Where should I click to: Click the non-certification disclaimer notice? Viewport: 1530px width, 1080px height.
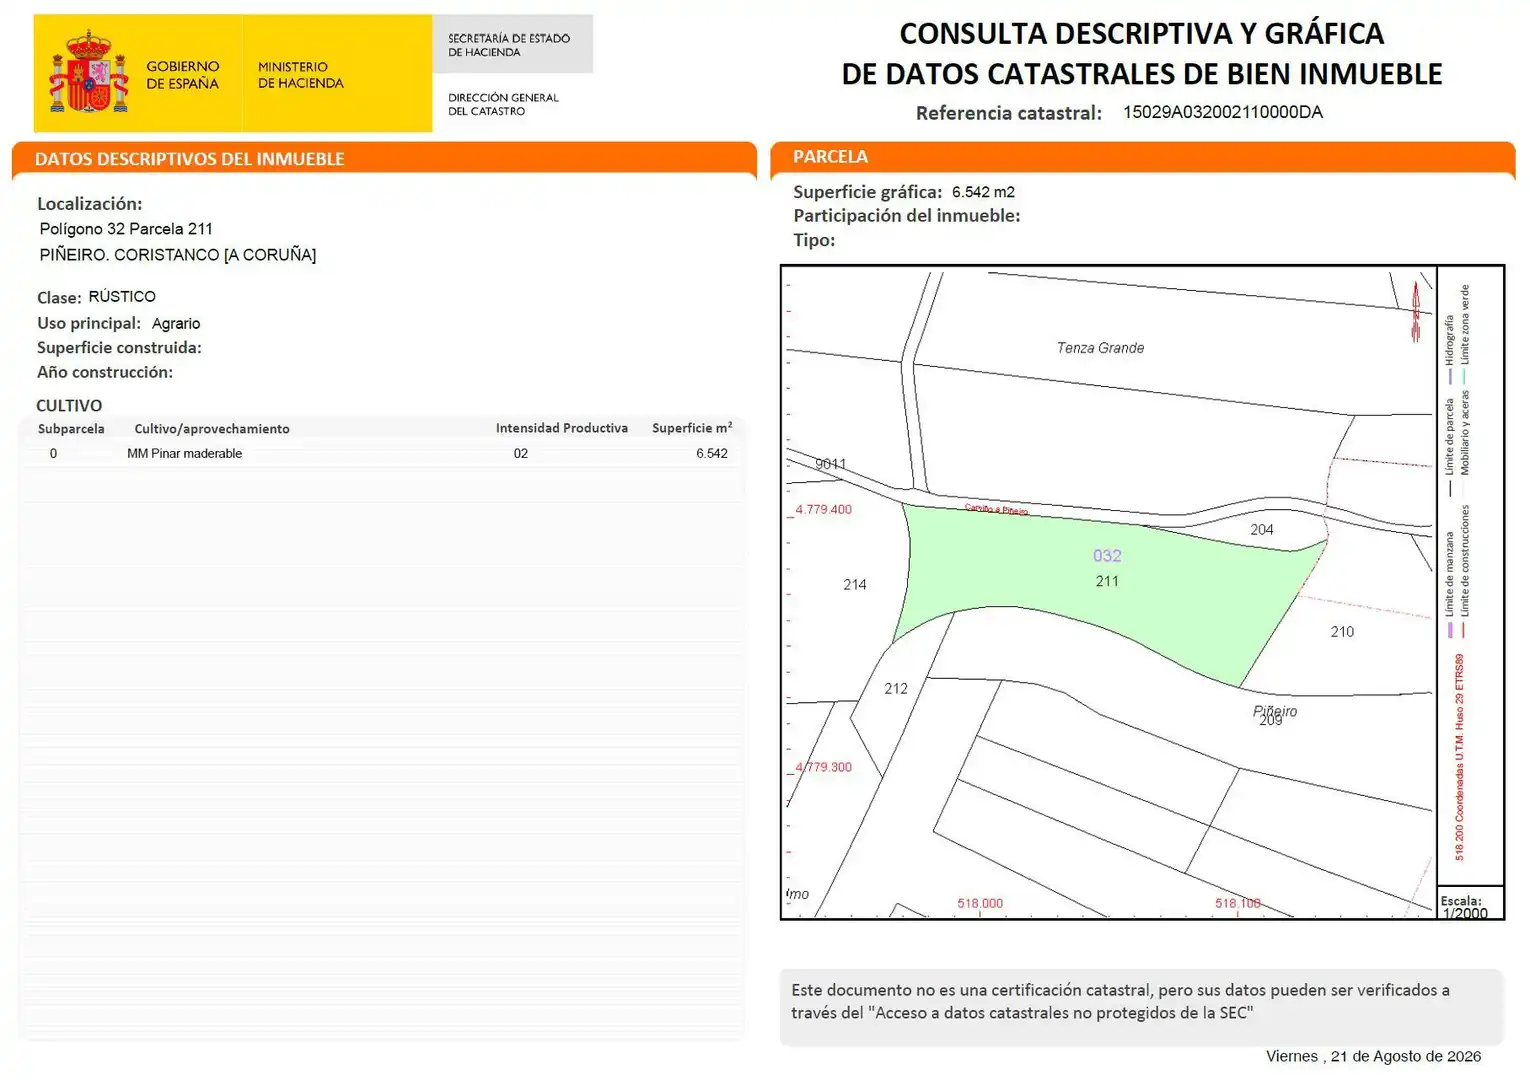[1141, 1007]
